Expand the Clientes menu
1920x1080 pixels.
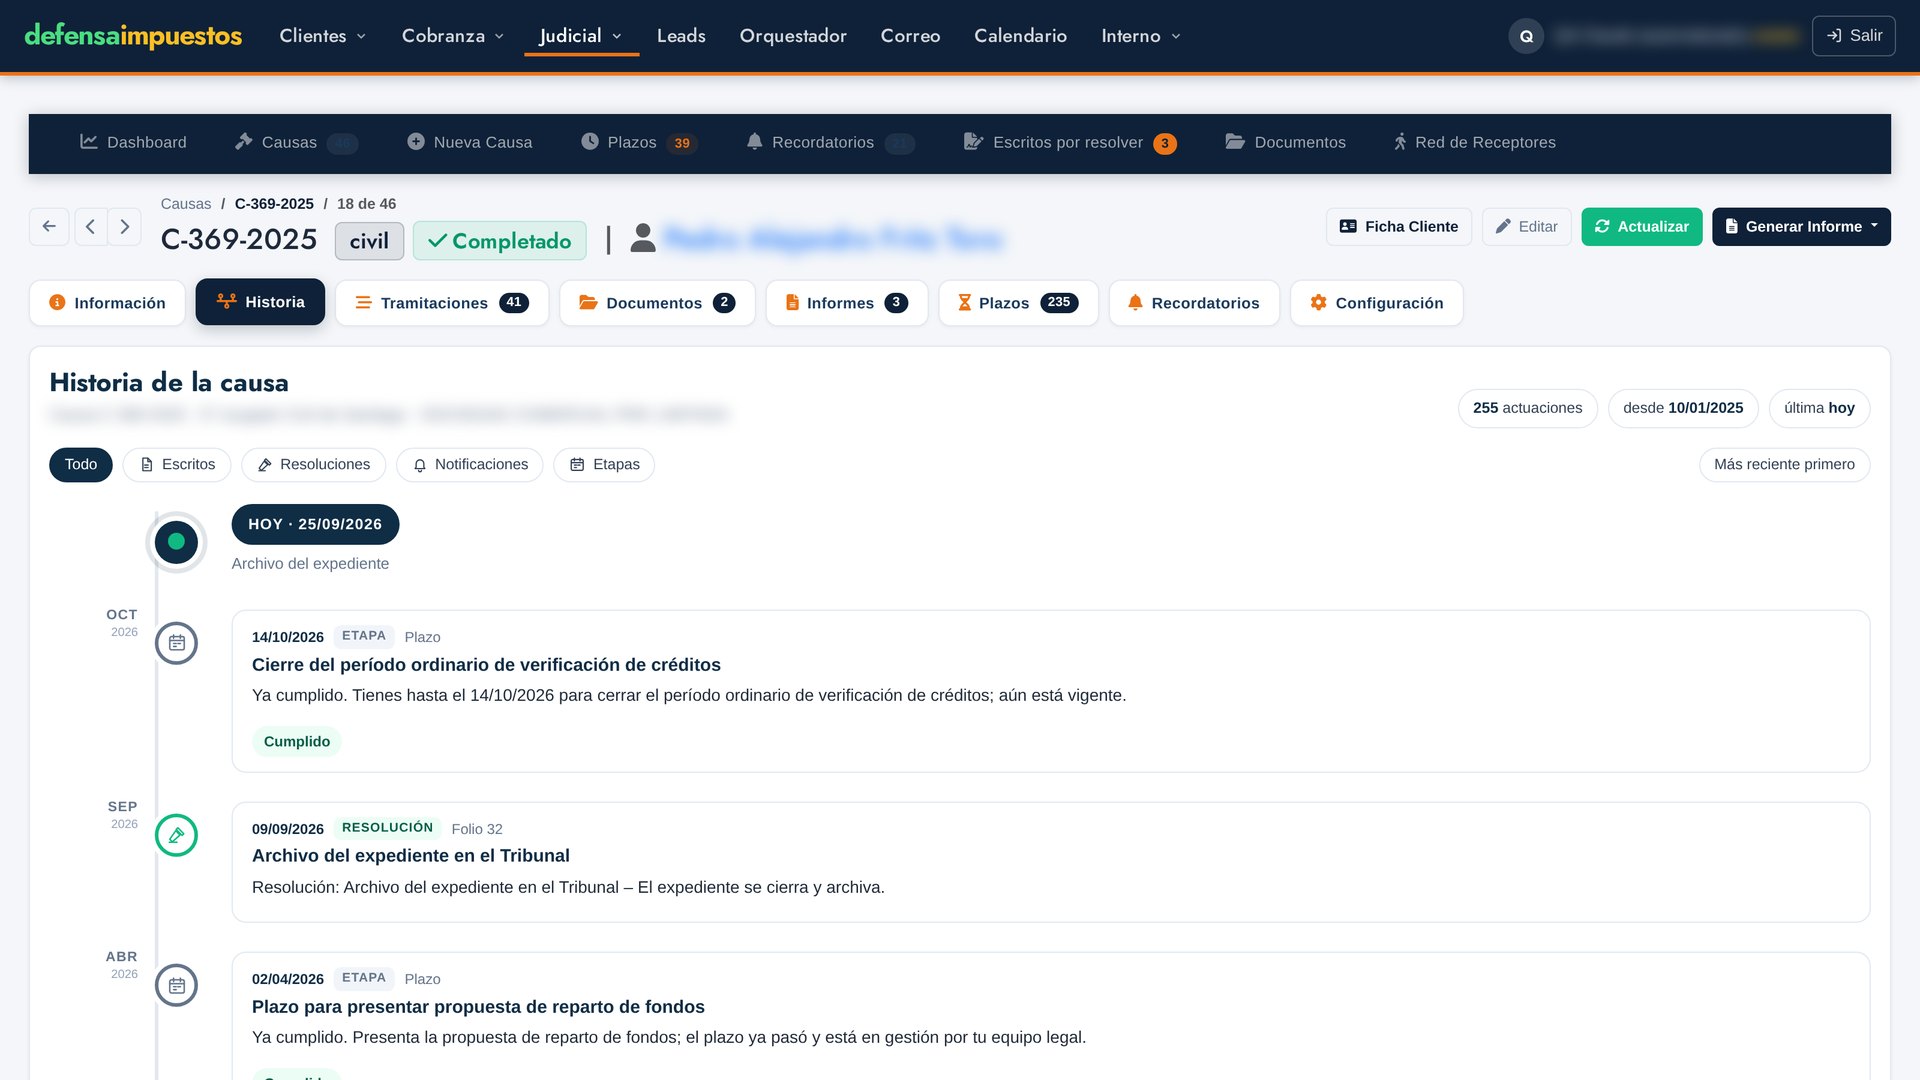coord(323,36)
